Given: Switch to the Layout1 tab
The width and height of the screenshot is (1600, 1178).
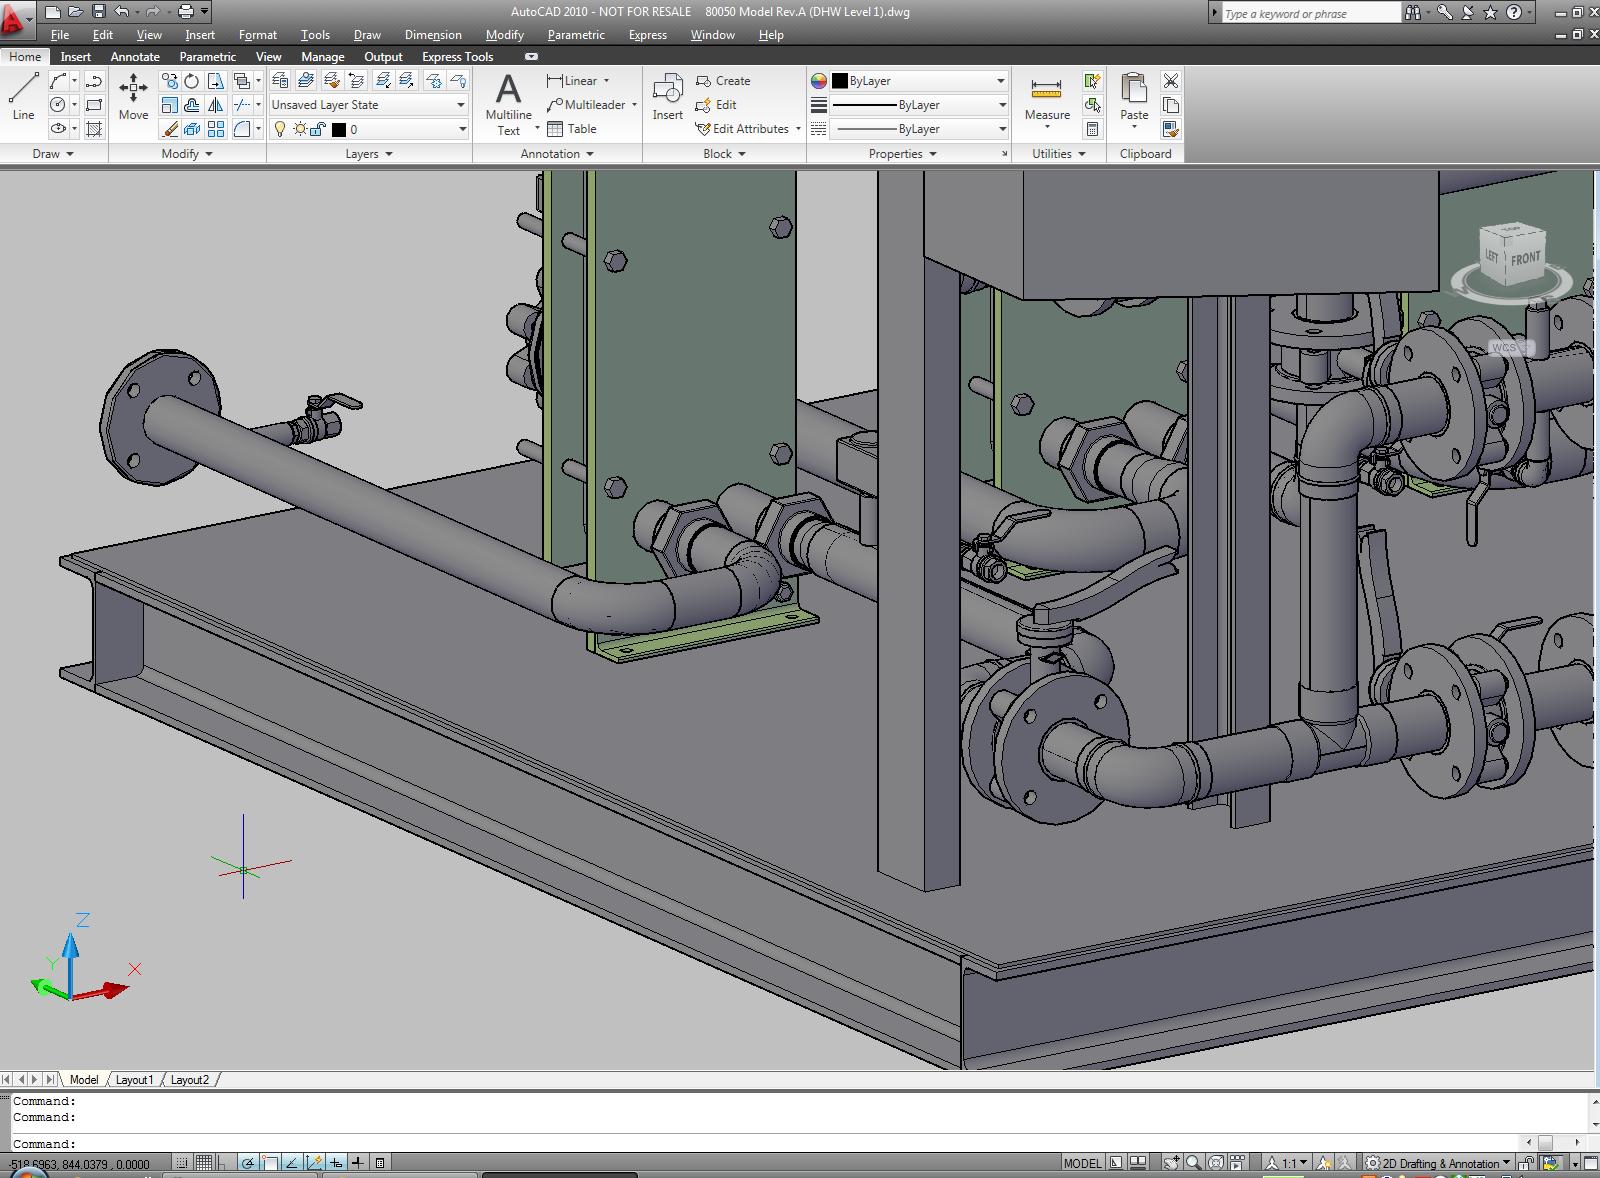Looking at the screenshot, I should point(134,1080).
